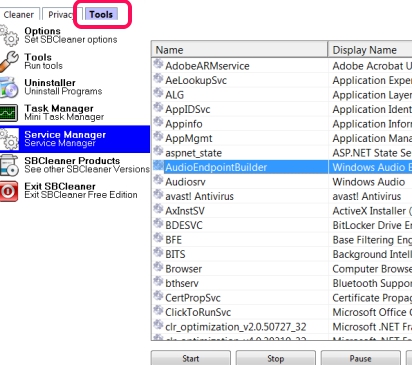Click gear icon beside AppIDSvc
Image resolution: width=412 pixels, height=365 pixels.
point(158,107)
